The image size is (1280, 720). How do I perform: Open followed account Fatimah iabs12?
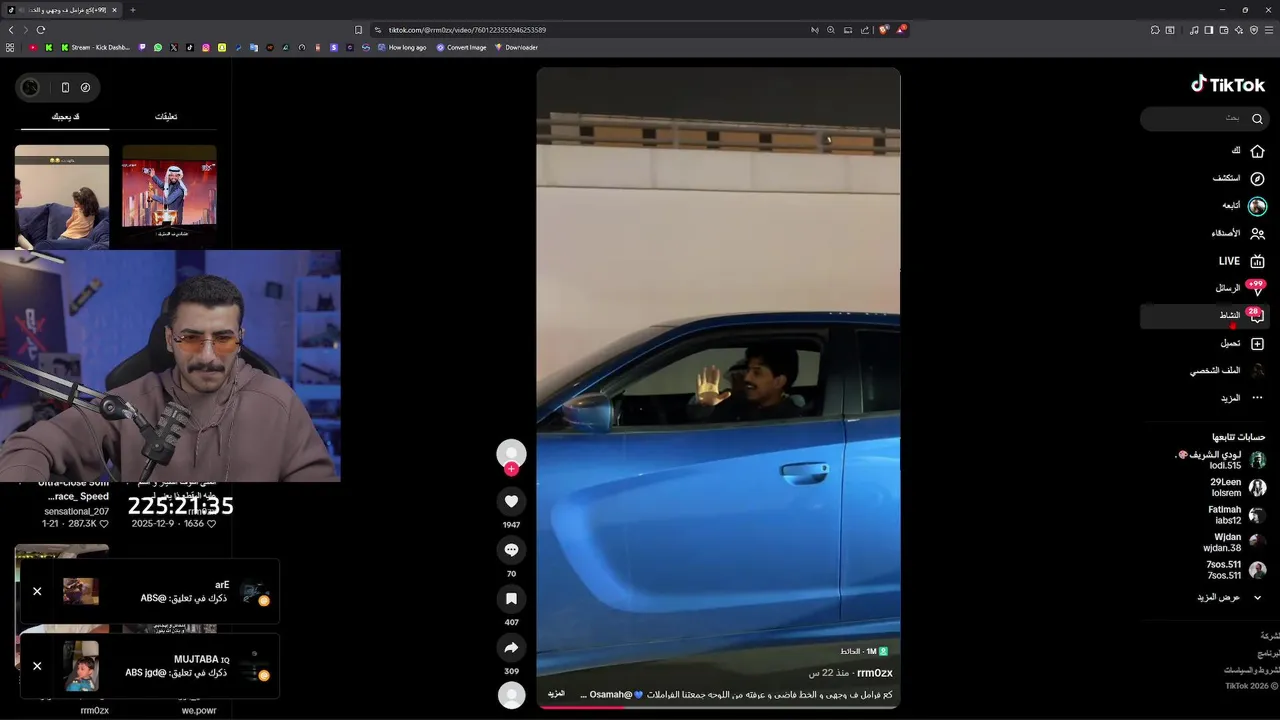click(1236, 515)
